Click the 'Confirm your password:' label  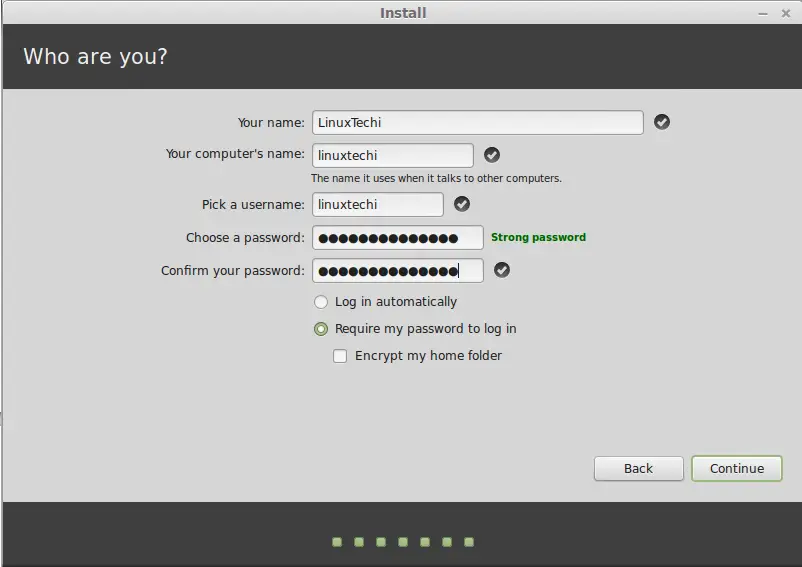(x=233, y=270)
